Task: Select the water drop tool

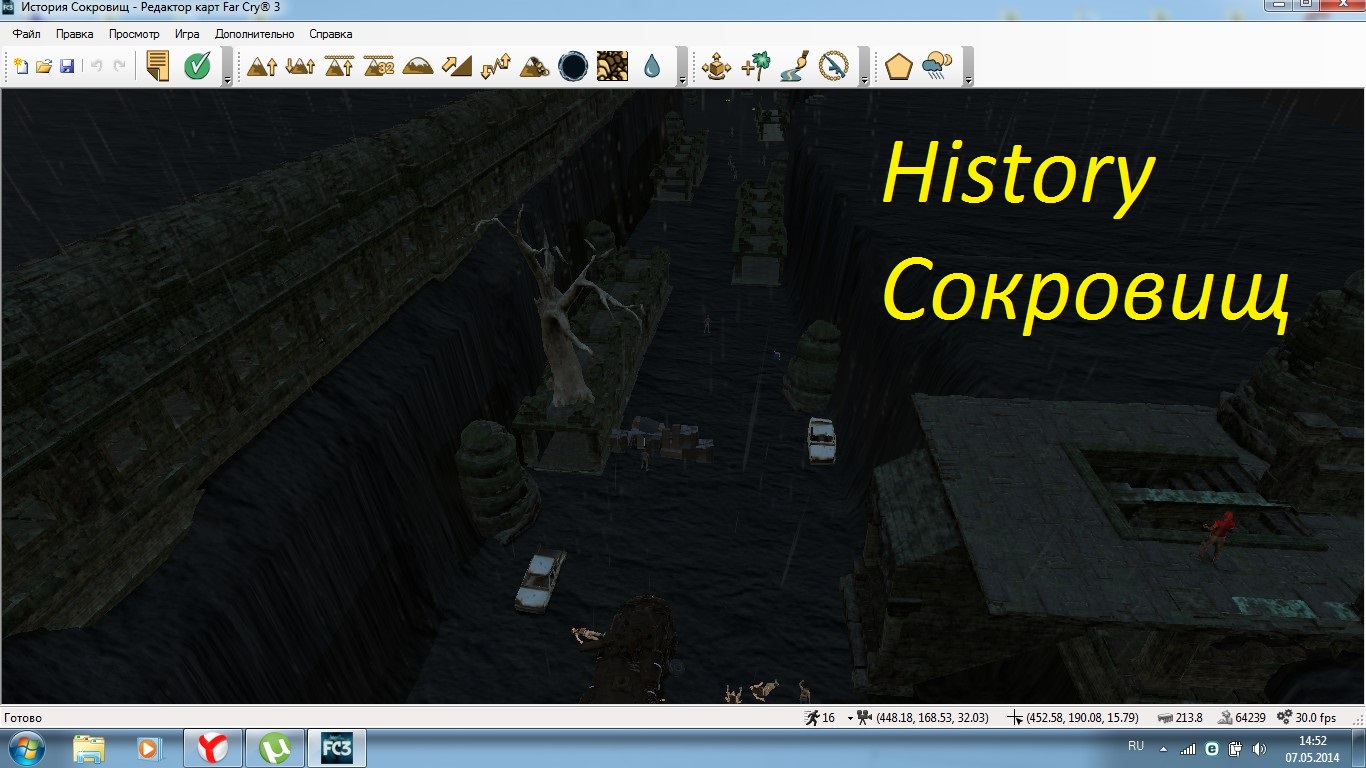Action: pyautogui.click(x=651, y=66)
